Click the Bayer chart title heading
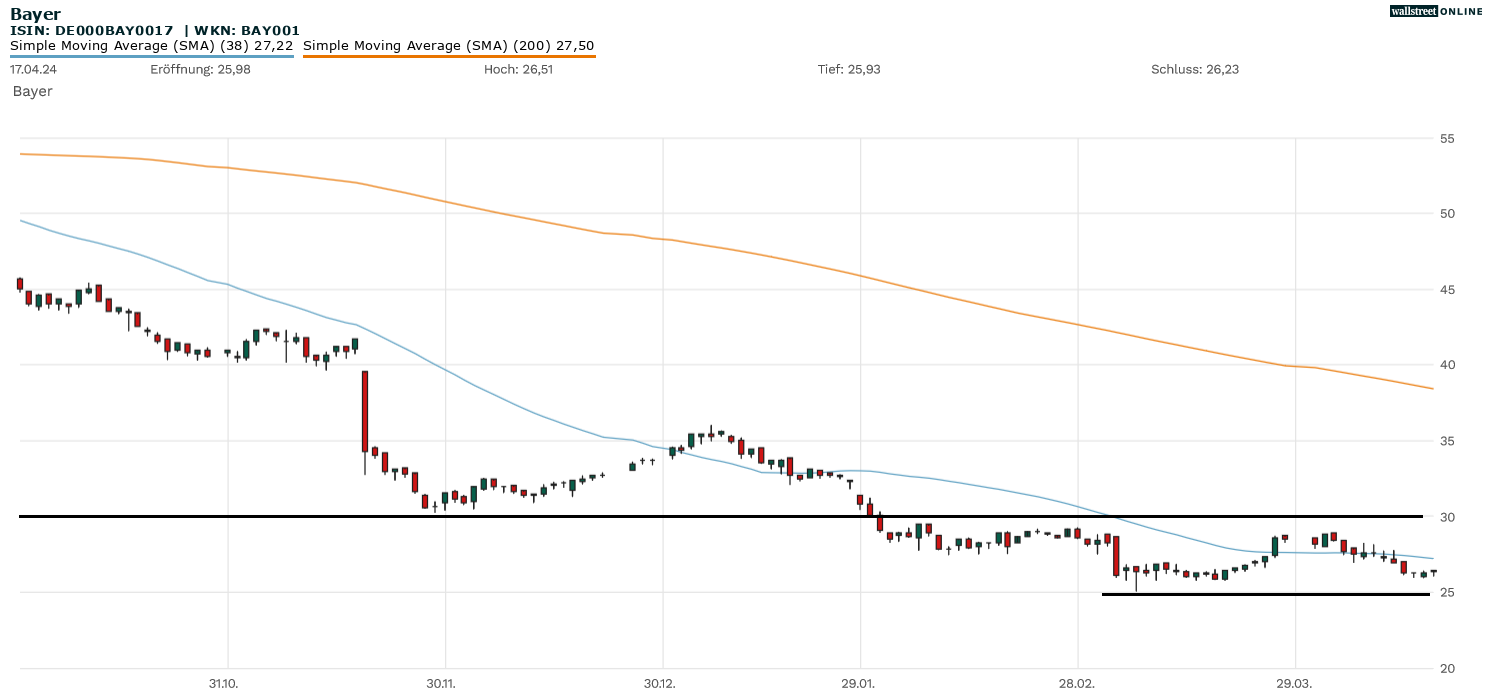Viewport: 1490px width, 689px height. (x=35, y=14)
